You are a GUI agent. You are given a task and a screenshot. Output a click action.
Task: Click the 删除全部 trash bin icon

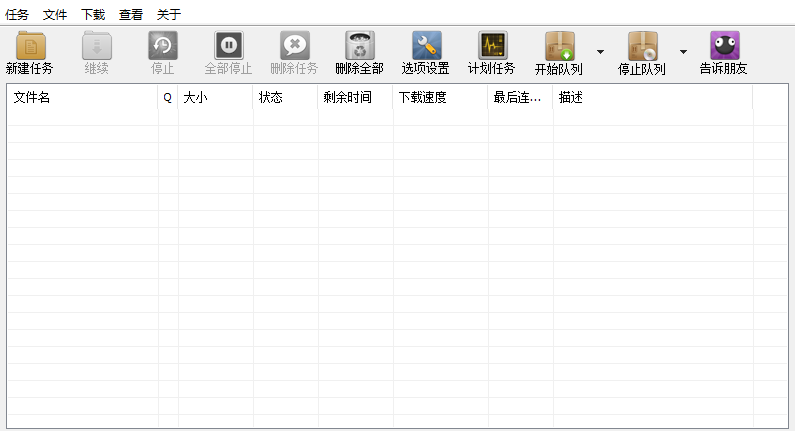(x=360, y=46)
